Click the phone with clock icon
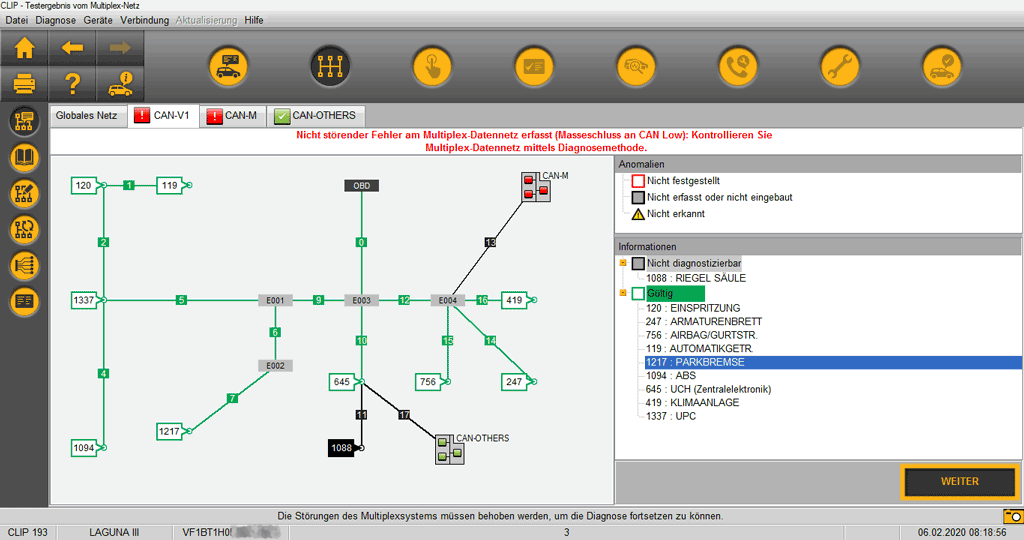The height and width of the screenshot is (540, 1024). tap(737, 67)
